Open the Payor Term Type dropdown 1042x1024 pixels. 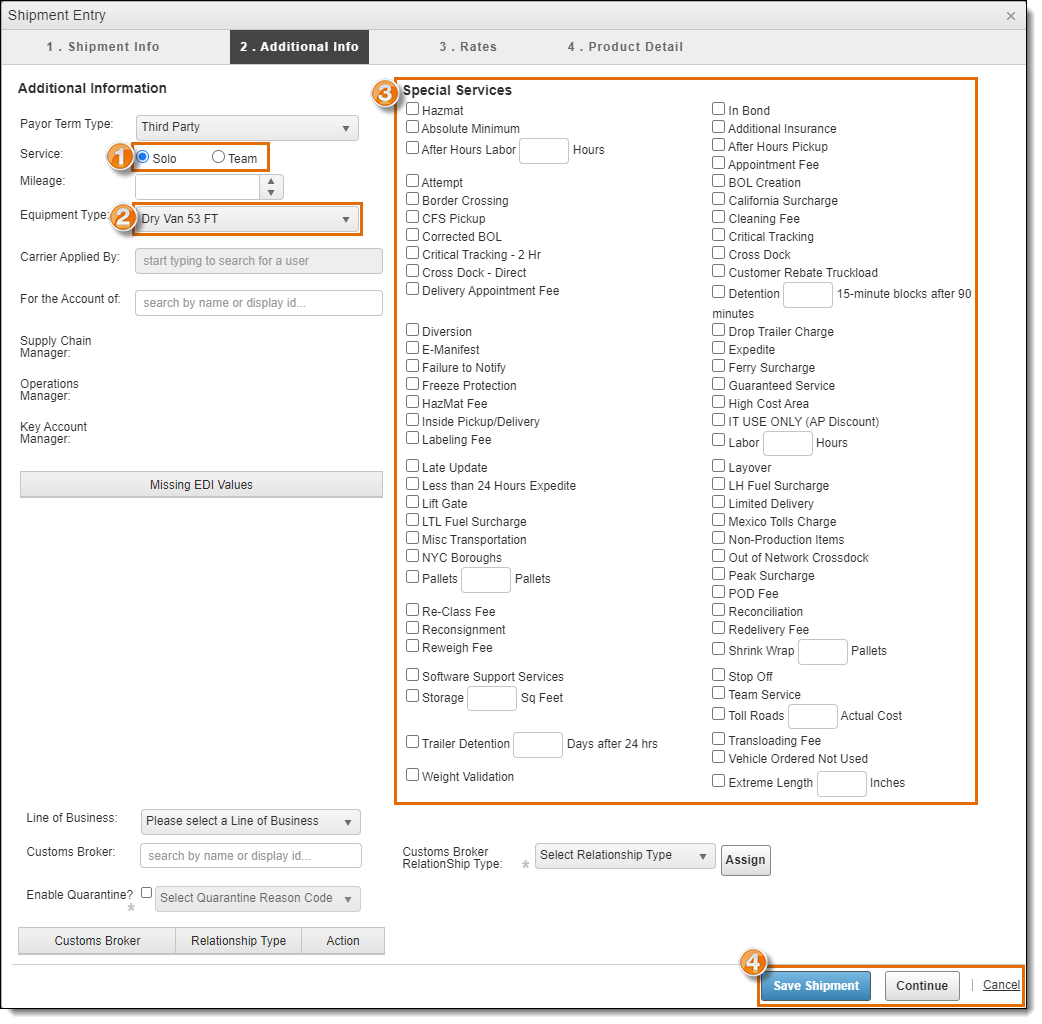click(x=247, y=127)
